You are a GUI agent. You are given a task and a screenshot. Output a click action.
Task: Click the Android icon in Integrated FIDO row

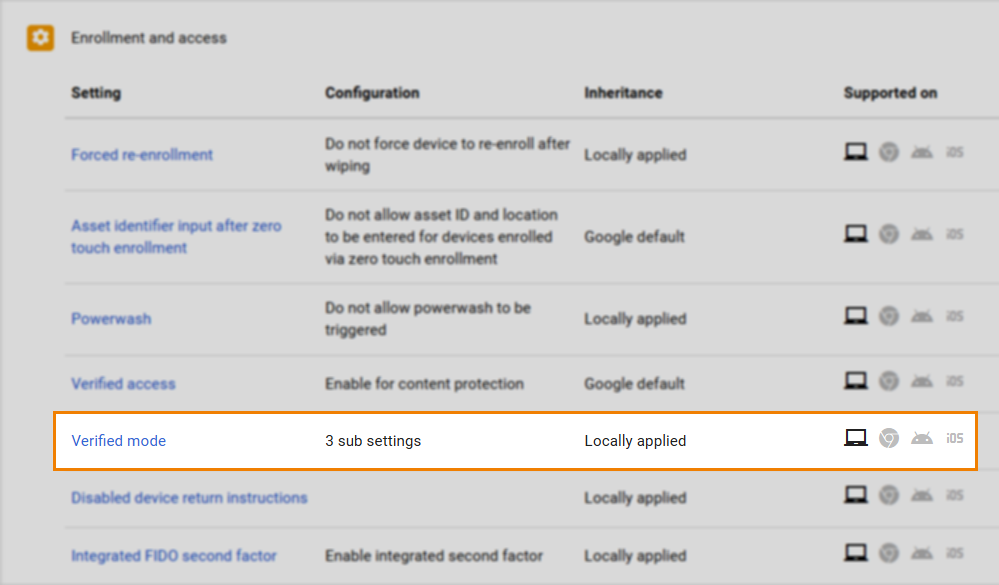pos(922,553)
